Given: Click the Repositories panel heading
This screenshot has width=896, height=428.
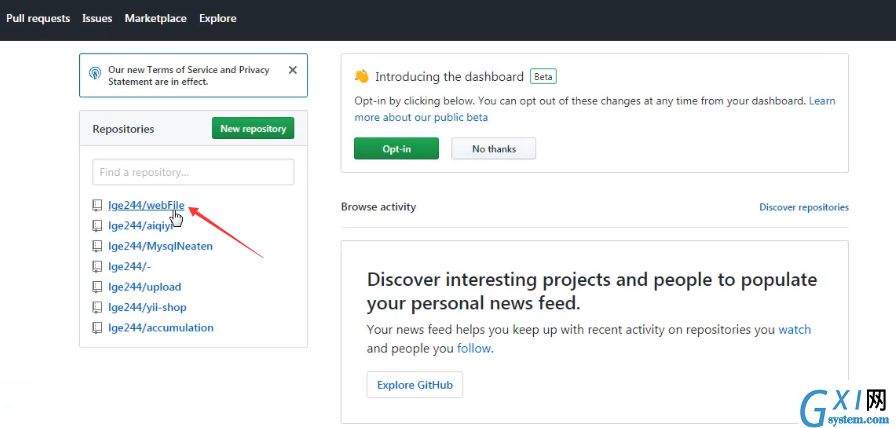Looking at the screenshot, I should 123,129.
